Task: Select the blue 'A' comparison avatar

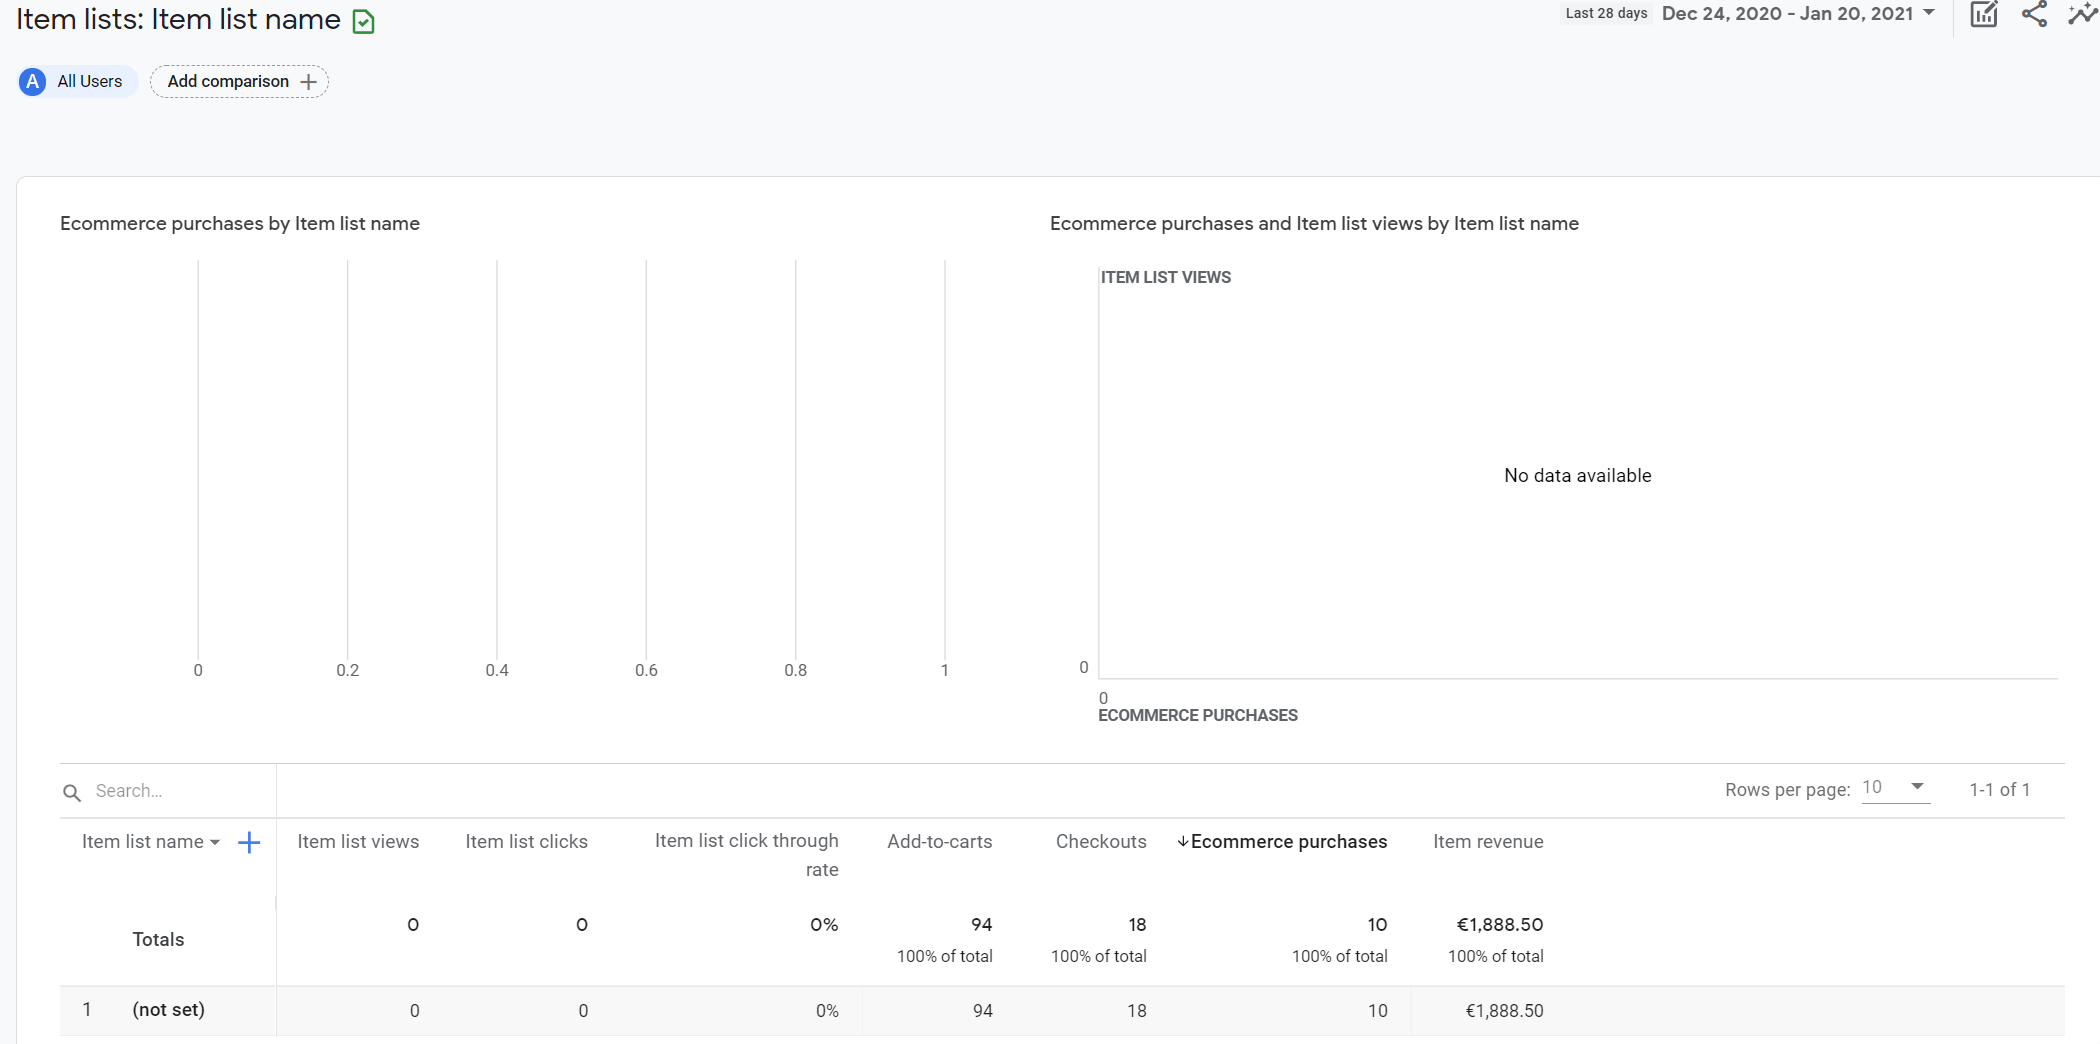Action: (31, 82)
